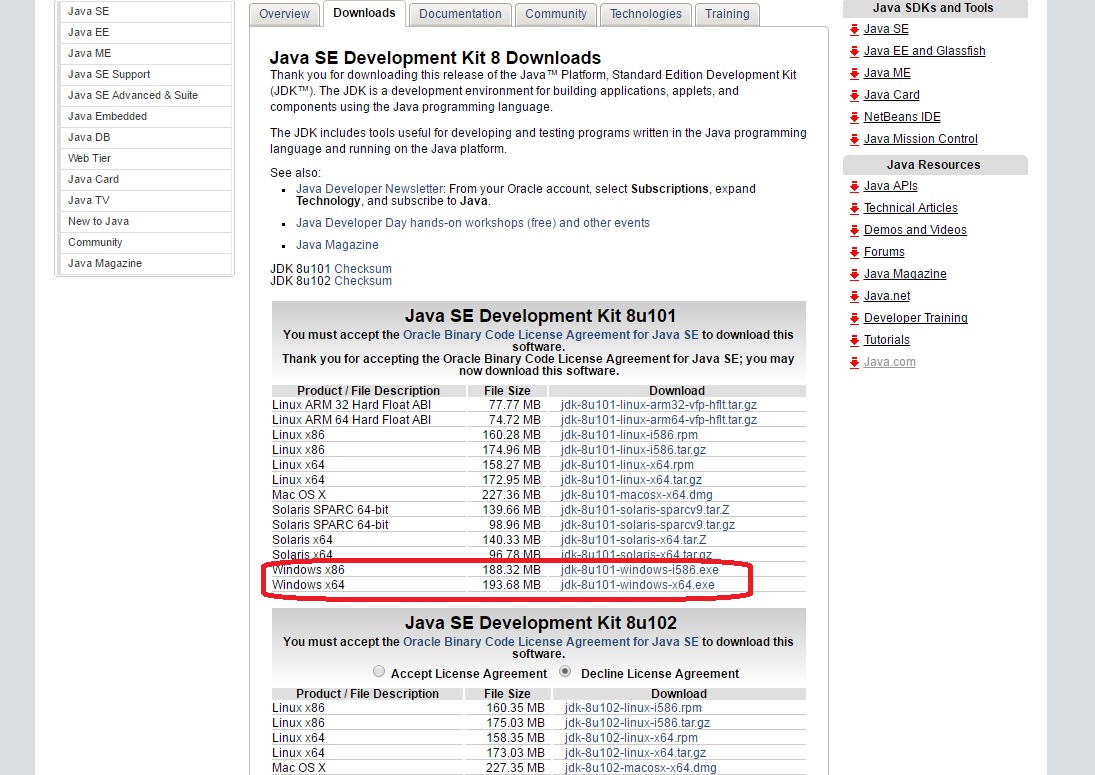1095x775 pixels.
Task: Click red arrow icon beside Java Mission Control
Action: pos(854,140)
